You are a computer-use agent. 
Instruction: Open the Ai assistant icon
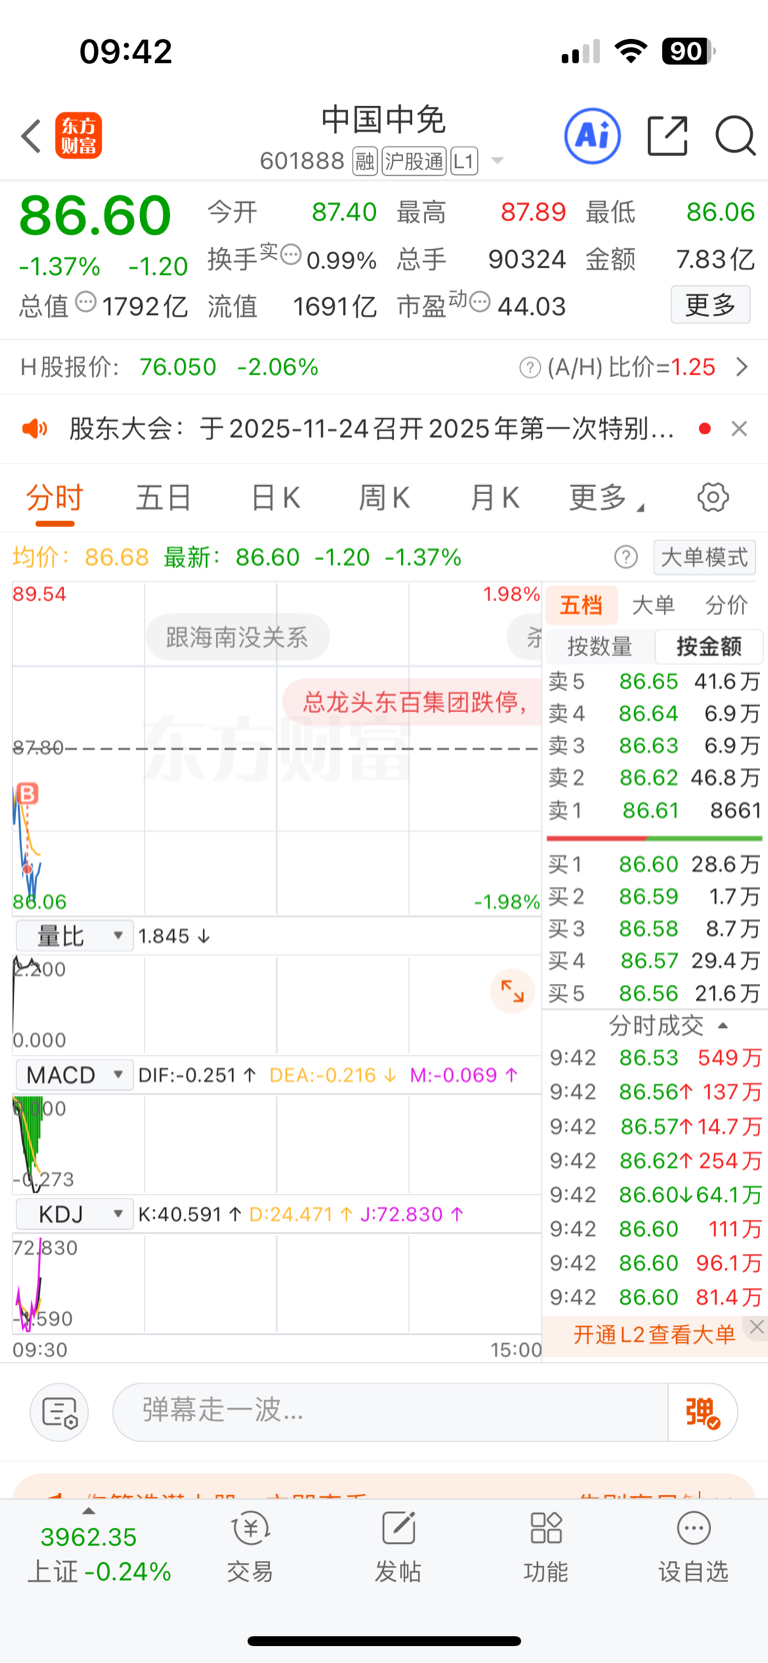click(x=593, y=135)
